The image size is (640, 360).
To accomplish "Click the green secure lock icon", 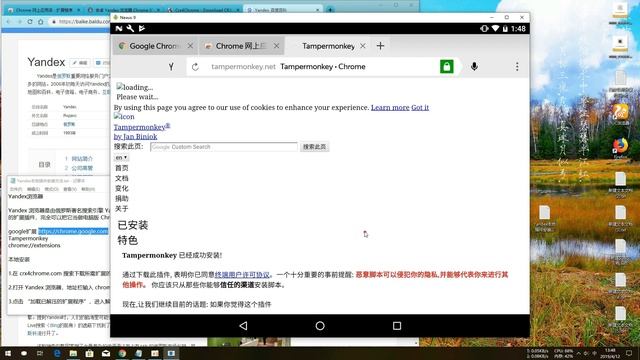I will 447,67.
